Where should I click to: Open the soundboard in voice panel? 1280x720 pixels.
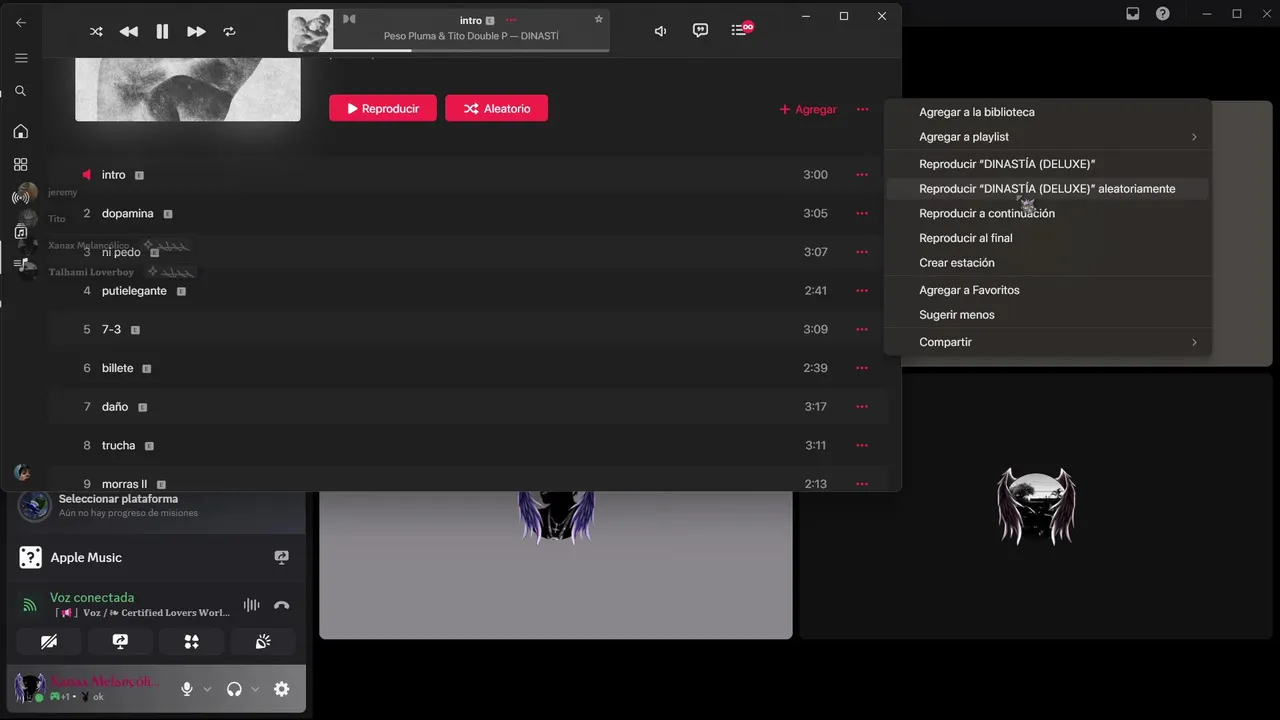coord(263,641)
